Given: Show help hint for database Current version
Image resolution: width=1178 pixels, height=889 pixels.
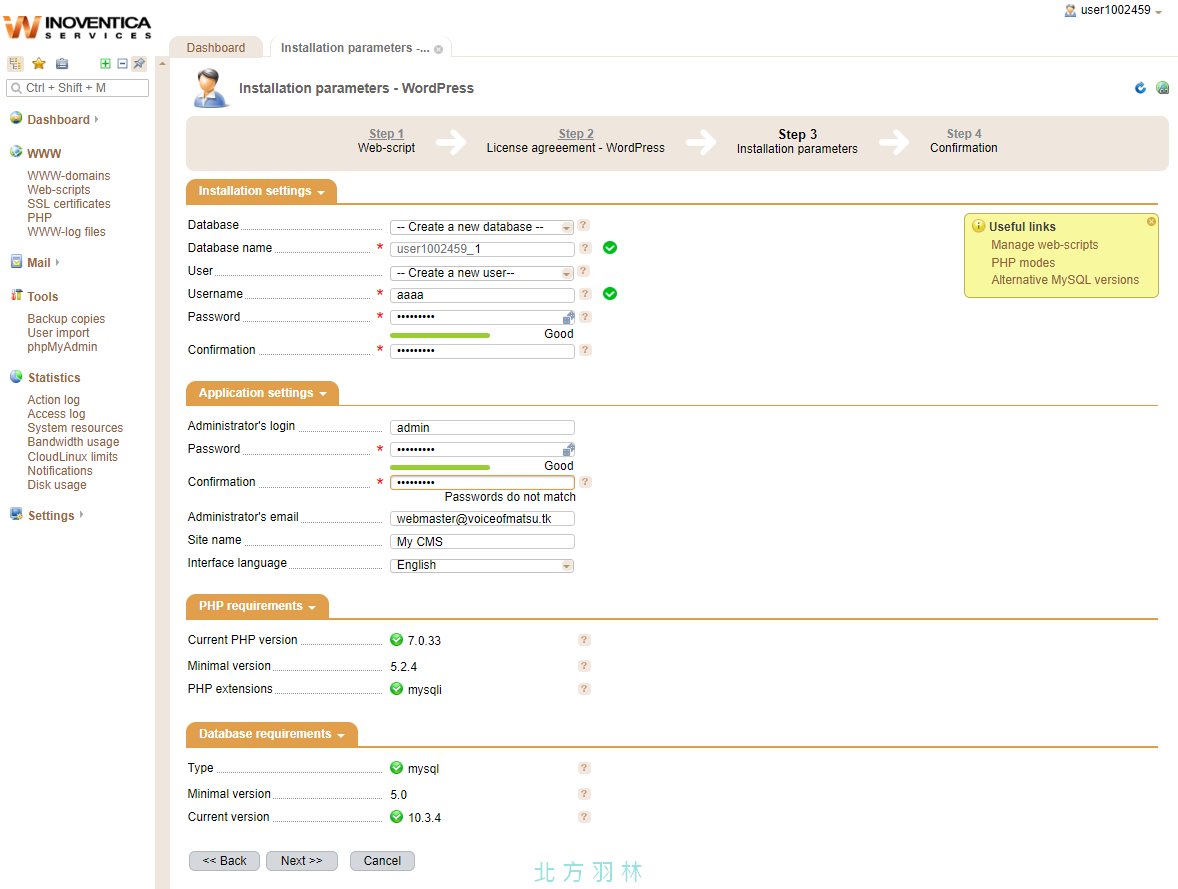Looking at the screenshot, I should pos(584,817).
